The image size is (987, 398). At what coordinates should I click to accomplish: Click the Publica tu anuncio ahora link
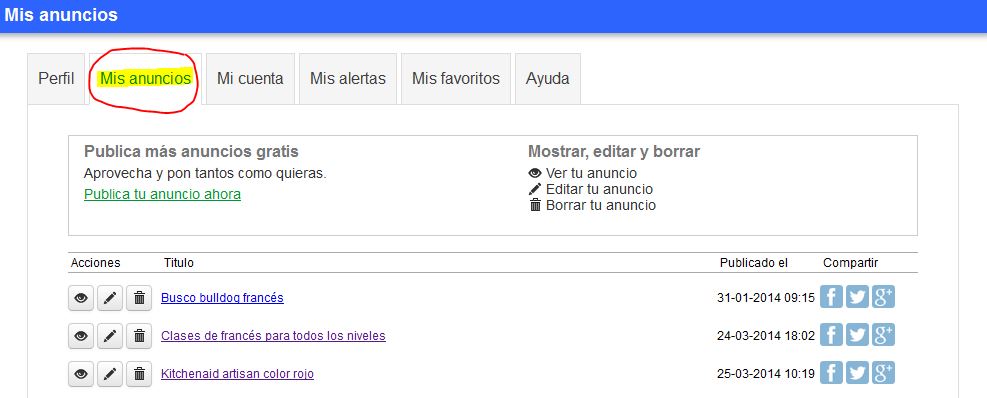pyautogui.click(x=162, y=194)
